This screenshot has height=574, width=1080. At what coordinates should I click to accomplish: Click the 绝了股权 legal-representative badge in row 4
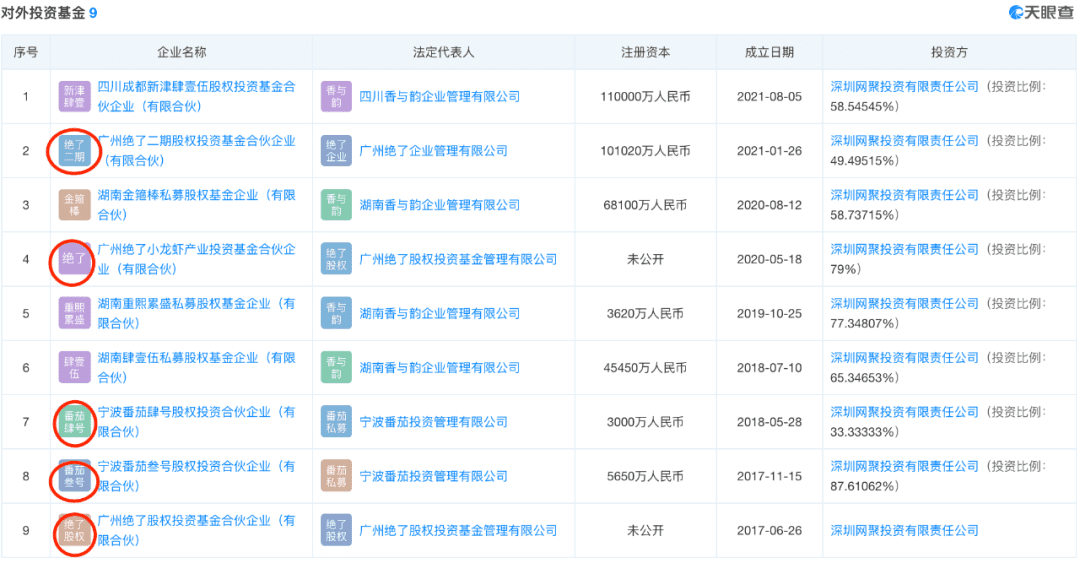click(x=336, y=260)
